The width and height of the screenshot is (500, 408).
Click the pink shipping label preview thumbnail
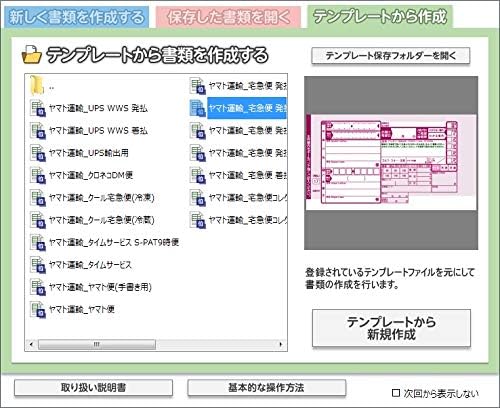point(391,162)
